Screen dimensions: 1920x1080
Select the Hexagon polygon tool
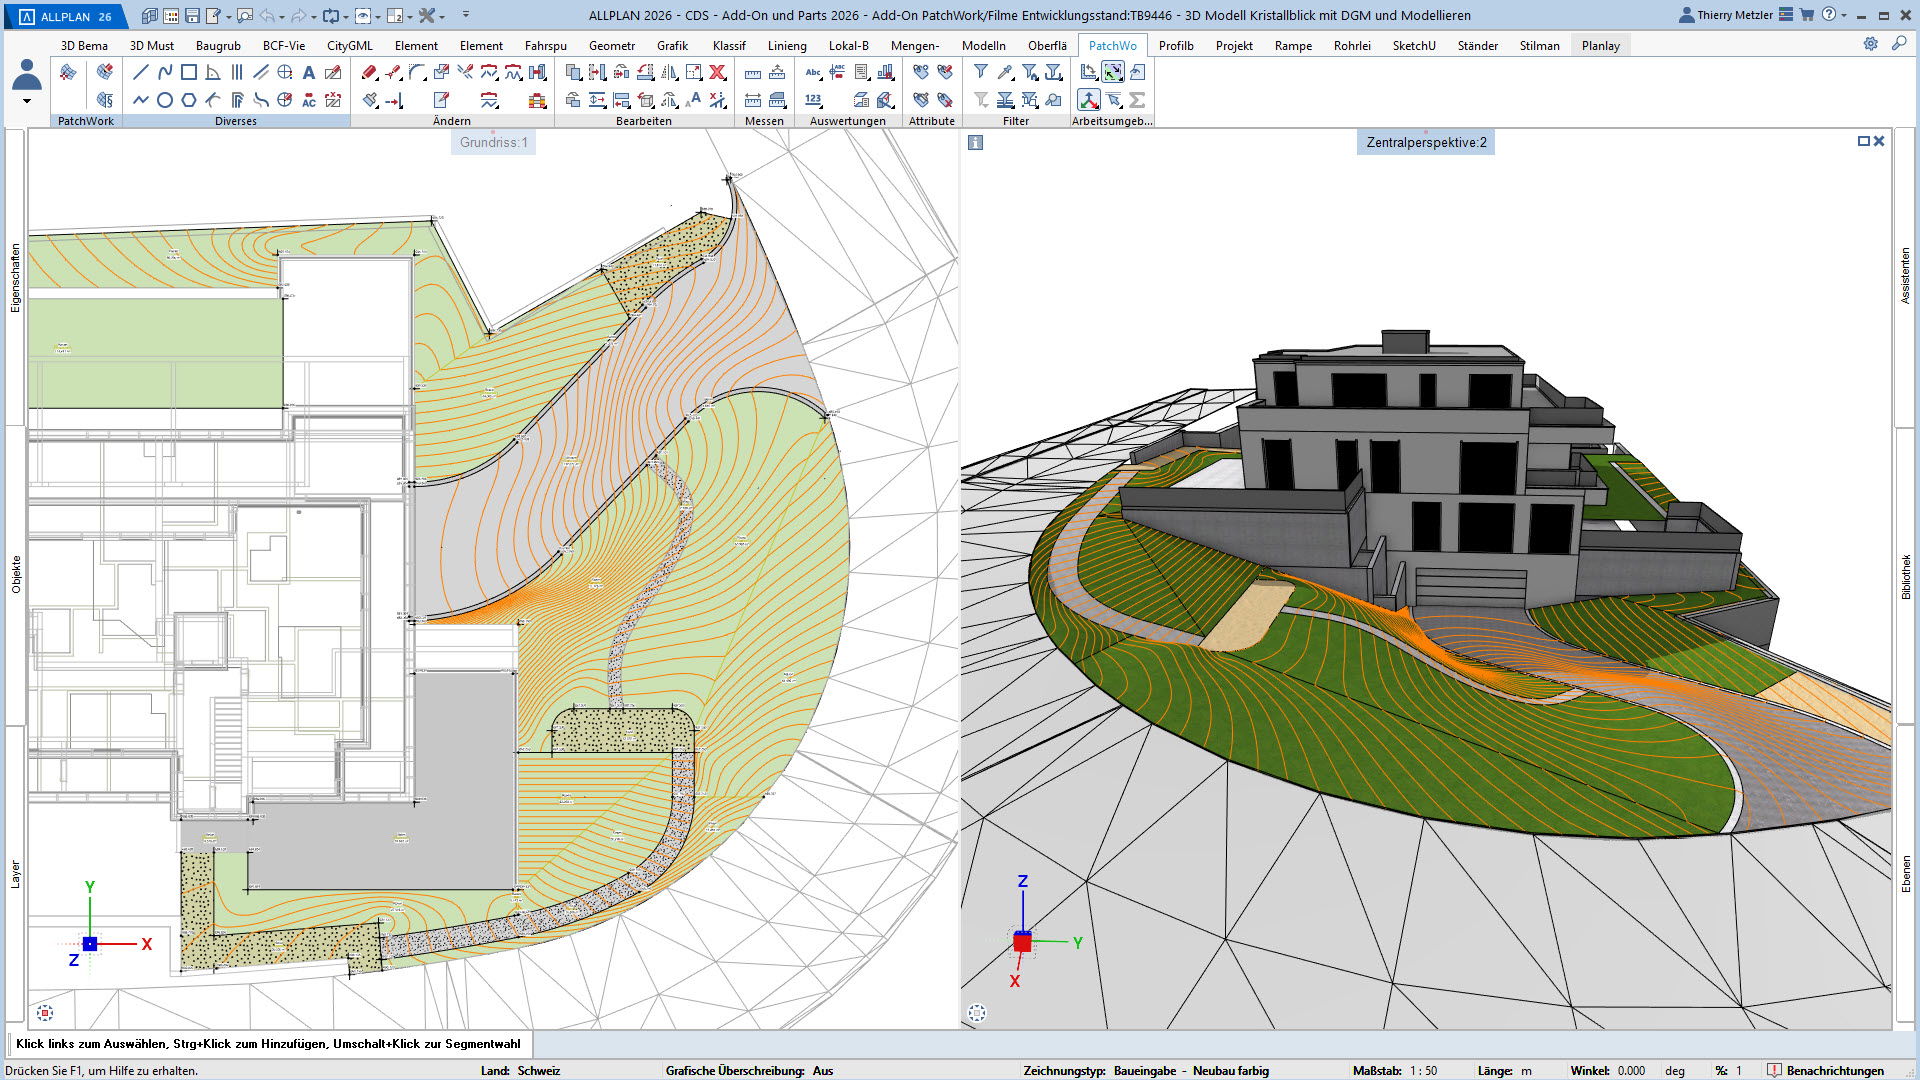pyautogui.click(x=189, y=100)
